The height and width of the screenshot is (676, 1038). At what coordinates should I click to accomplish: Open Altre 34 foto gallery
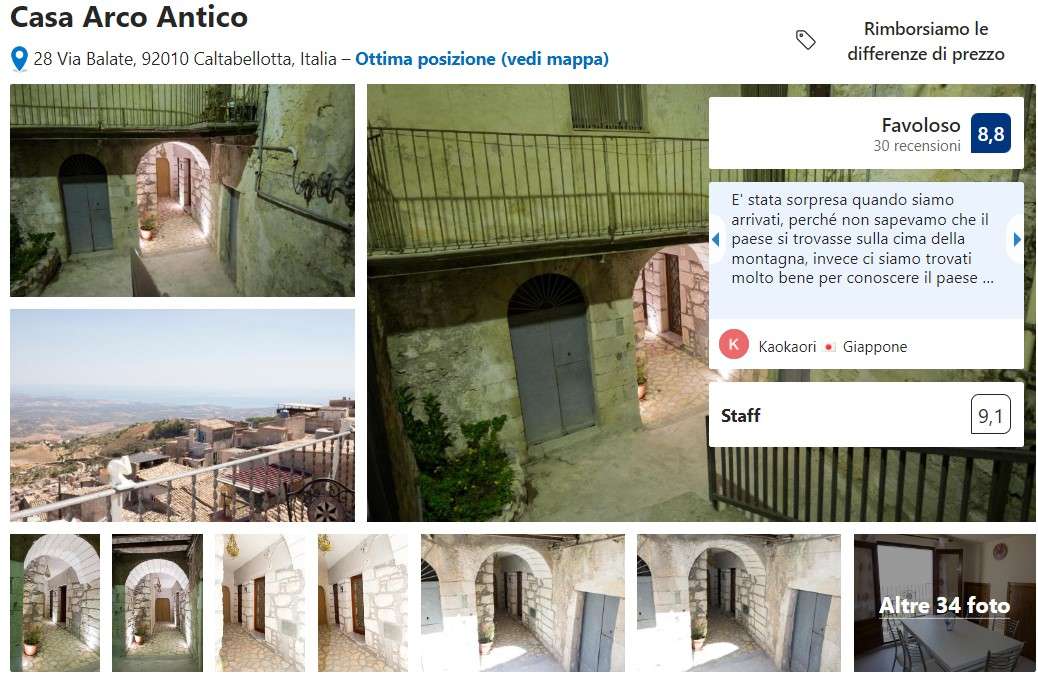point(945,603)
